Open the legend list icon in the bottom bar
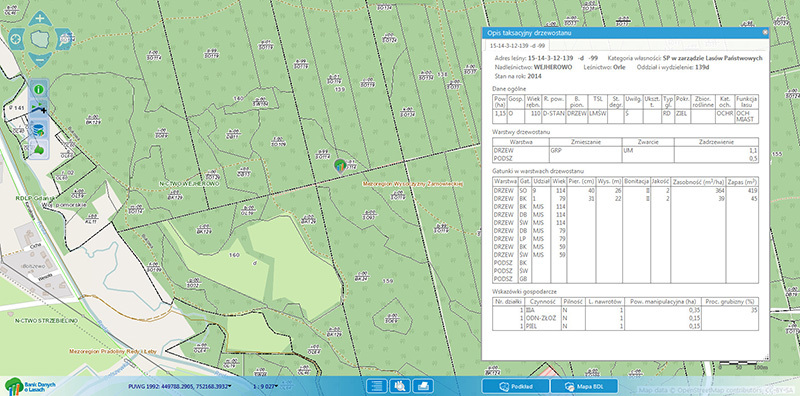Screen dimensions: 800x396 [x=377, y=386]
